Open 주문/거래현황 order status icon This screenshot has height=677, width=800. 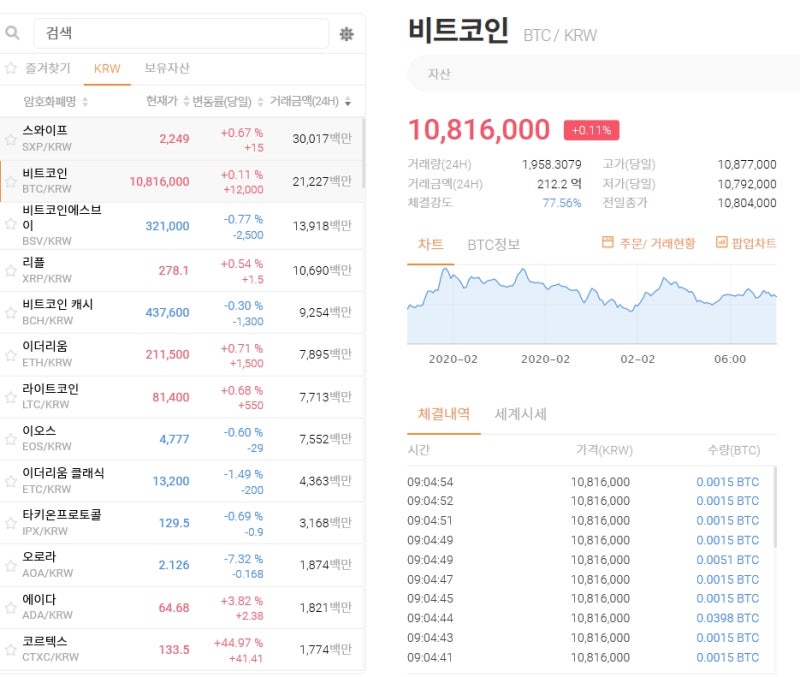pos(607,242)
